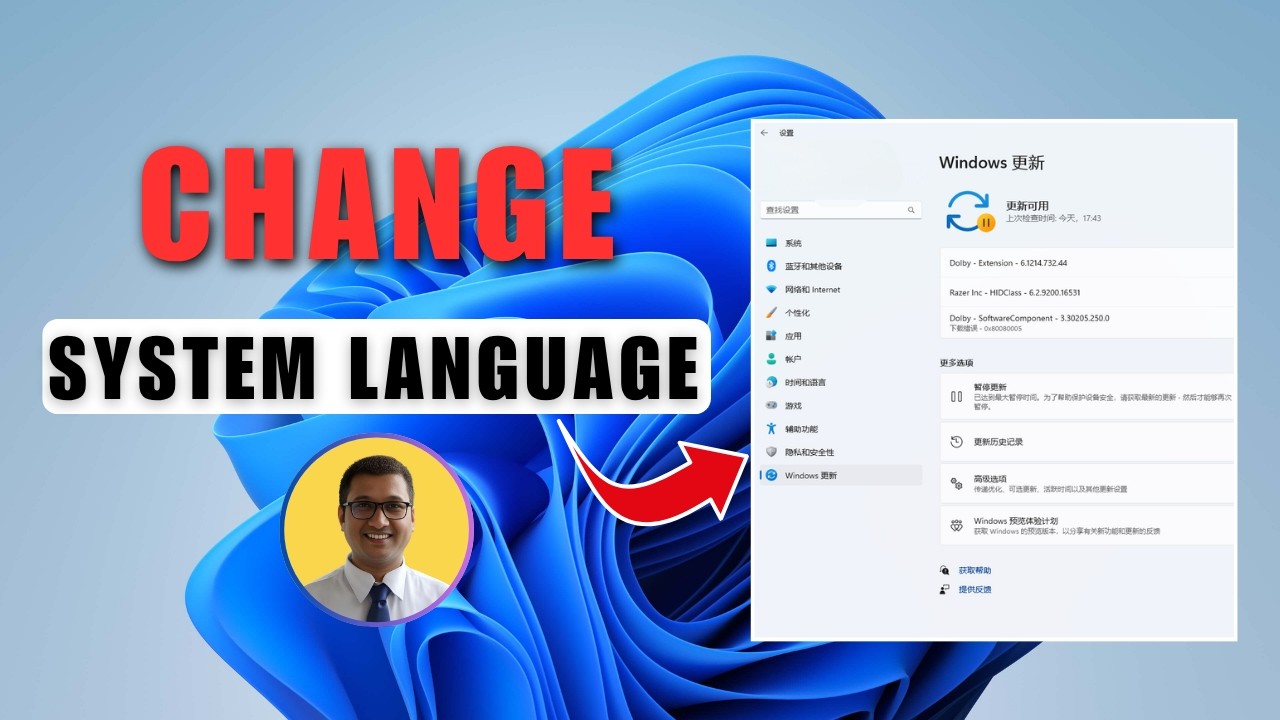
Task: Select the Razer Inc - HIDClass update row
Action: pyautogui.click(x=1087, y=293)
